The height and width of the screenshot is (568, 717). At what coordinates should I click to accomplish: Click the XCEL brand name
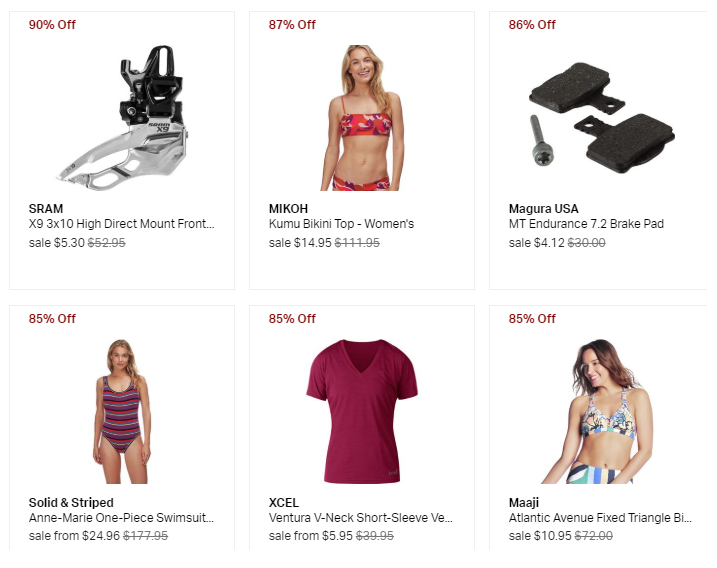click(284, 503)
